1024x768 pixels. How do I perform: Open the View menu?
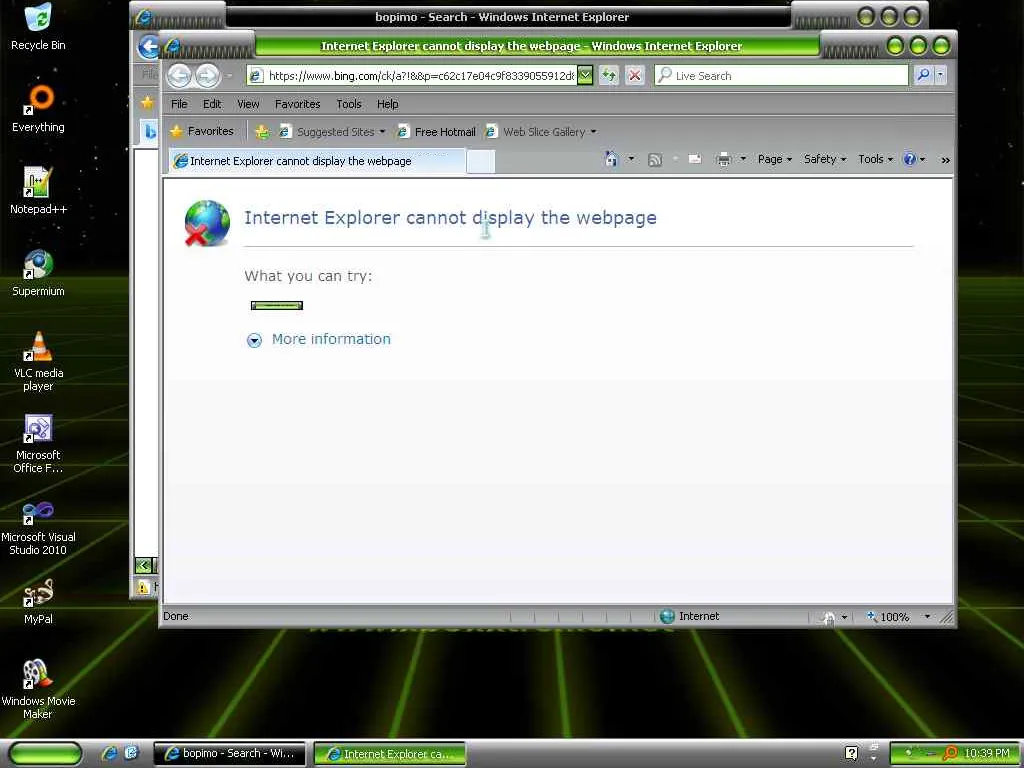tap(248, 104)
